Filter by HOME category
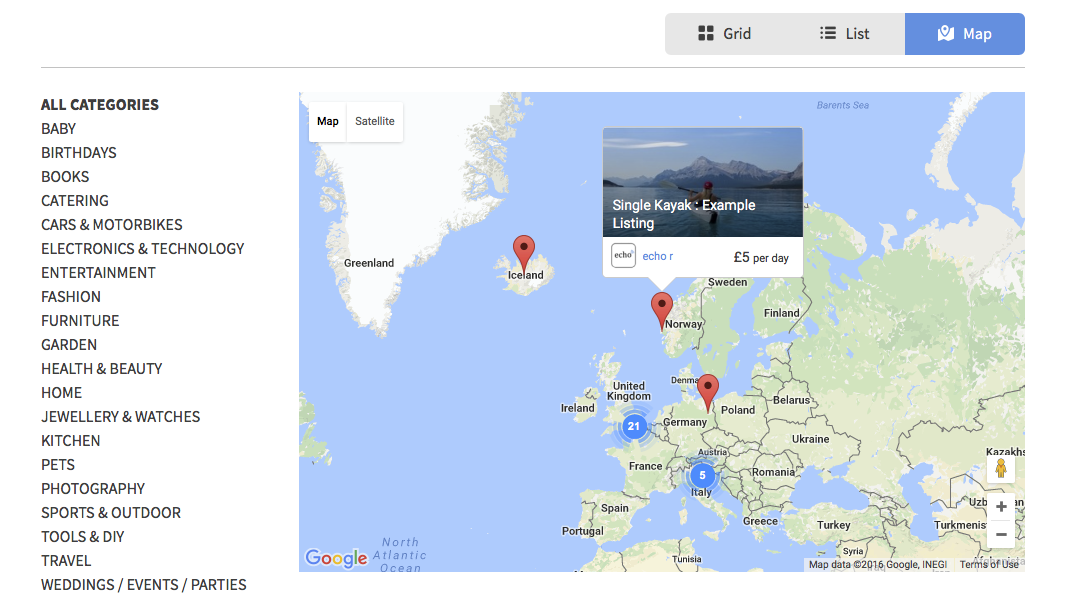The image size is (1075, 597). 61,393
